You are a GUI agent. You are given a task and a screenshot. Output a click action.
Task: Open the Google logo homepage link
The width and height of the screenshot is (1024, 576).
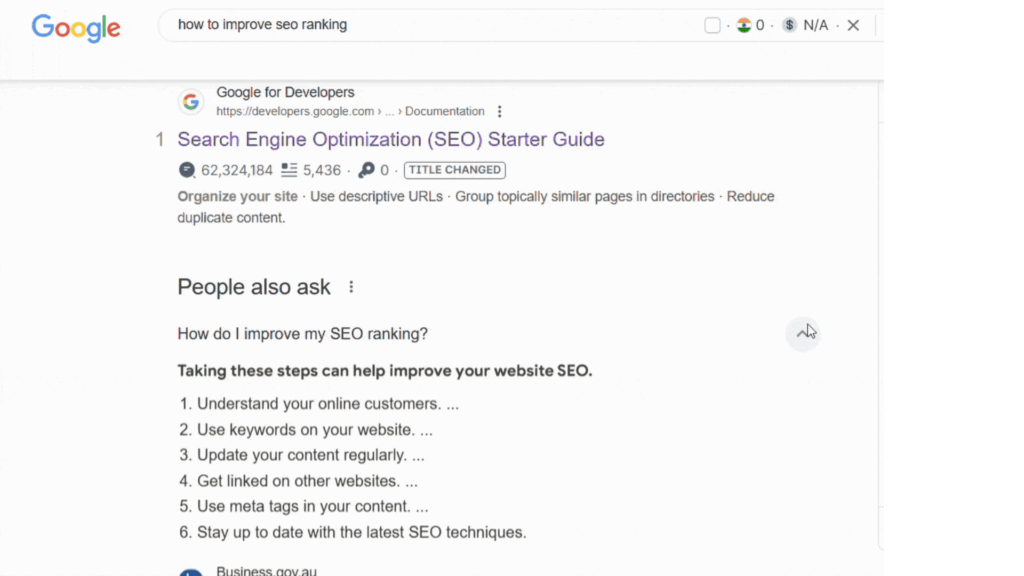76,27
